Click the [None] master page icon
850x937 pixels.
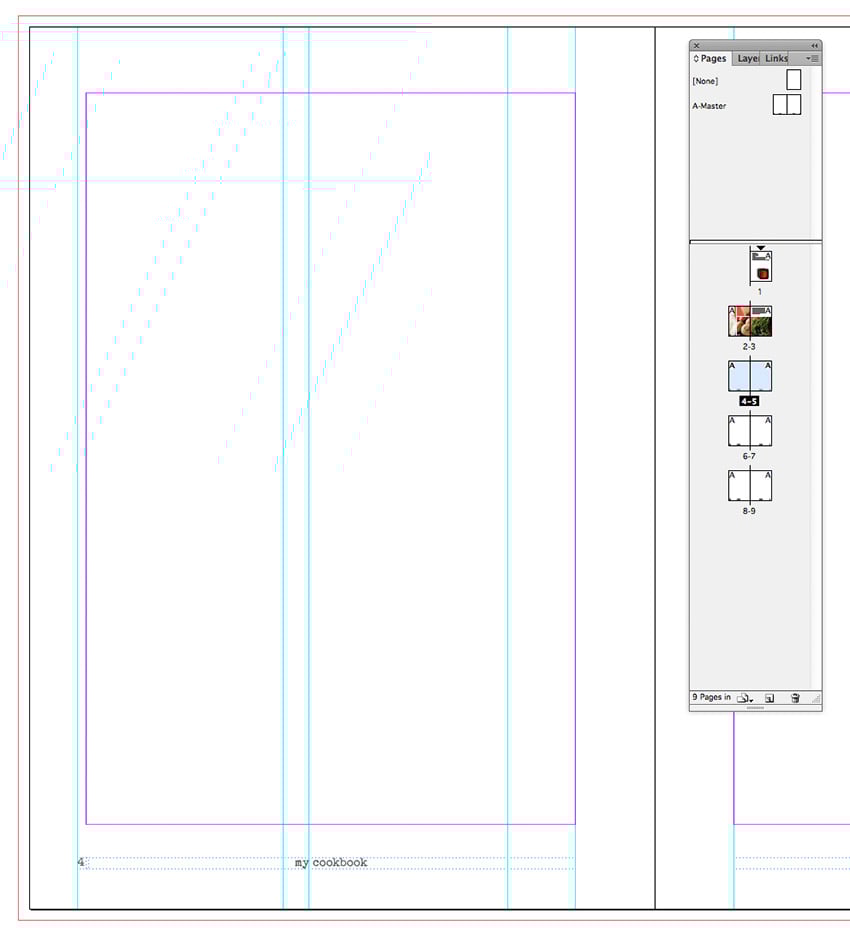tap(793, 80)
